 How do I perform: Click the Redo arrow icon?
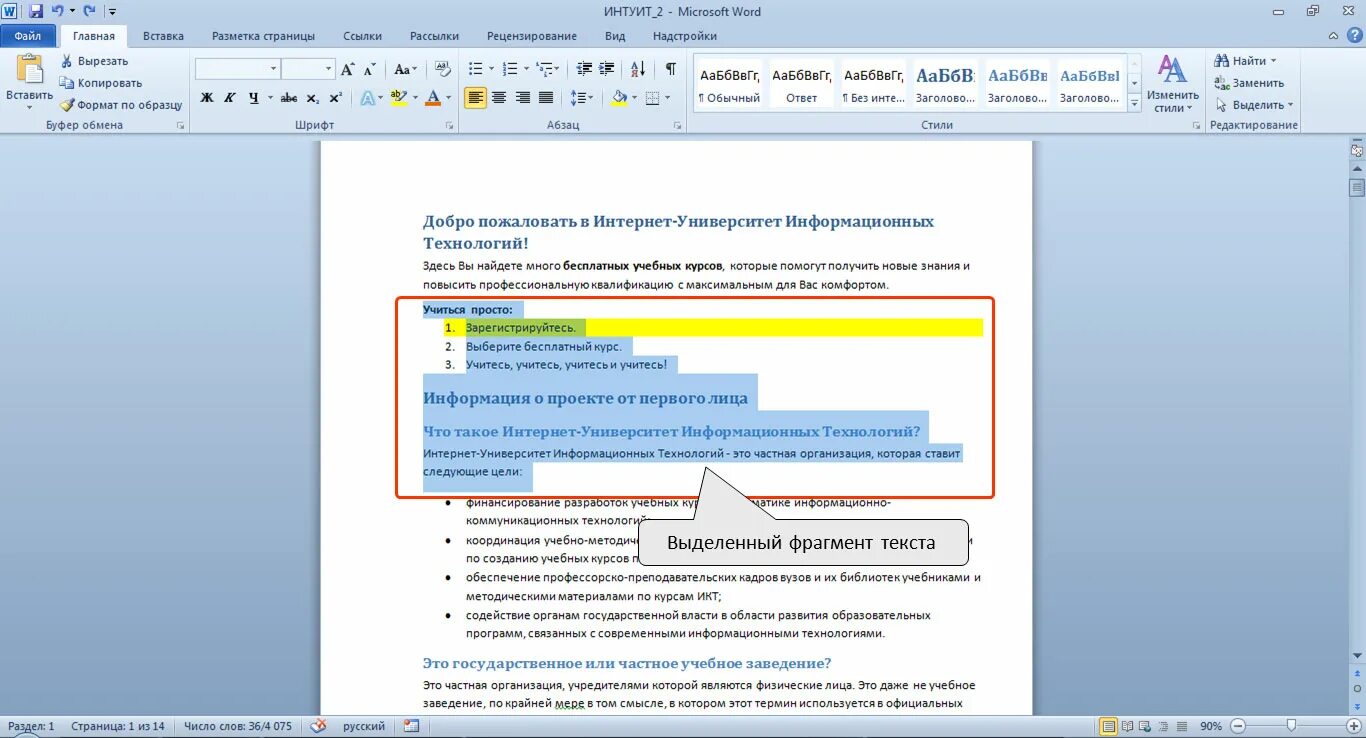tap(90, 11)
